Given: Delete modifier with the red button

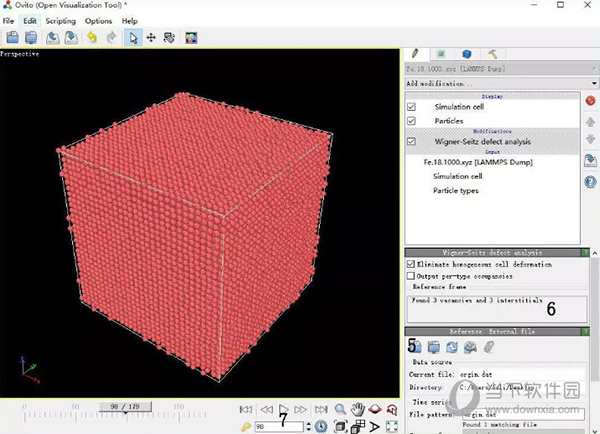Looking at the screenshot, I should click(x=591, y=101).
